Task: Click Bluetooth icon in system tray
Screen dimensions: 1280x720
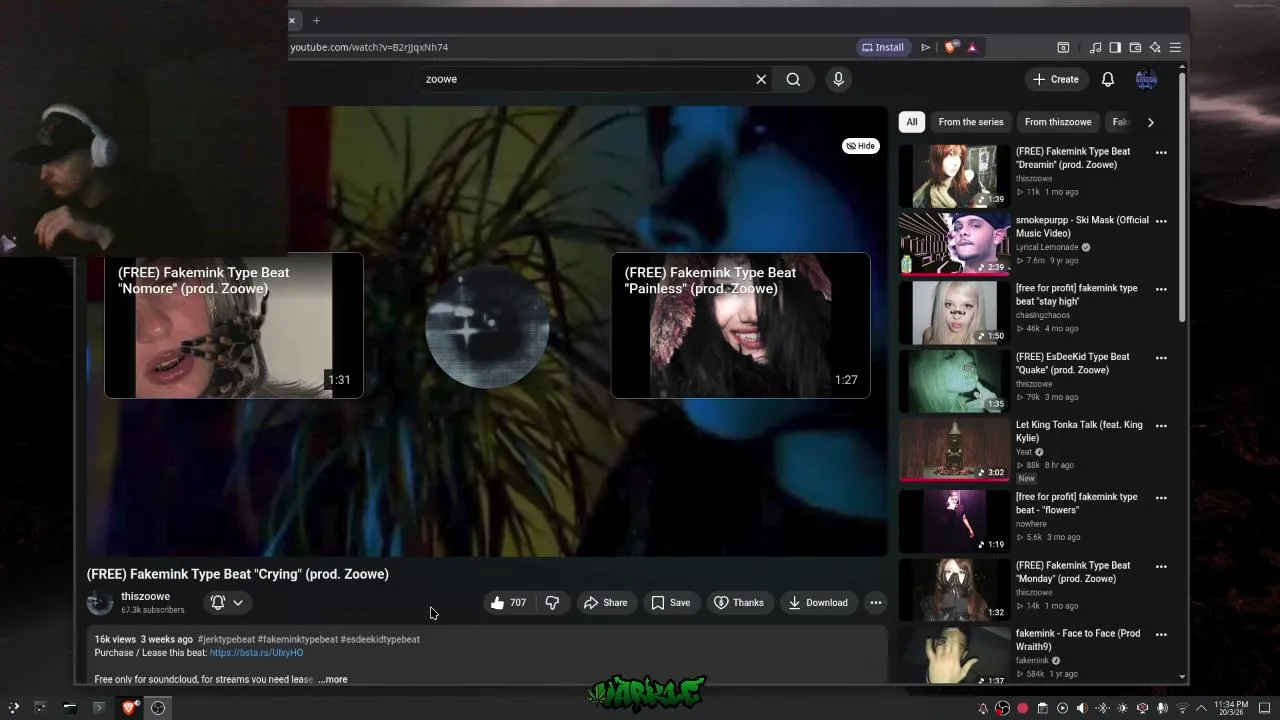Action: click(x=1102, y=708)
